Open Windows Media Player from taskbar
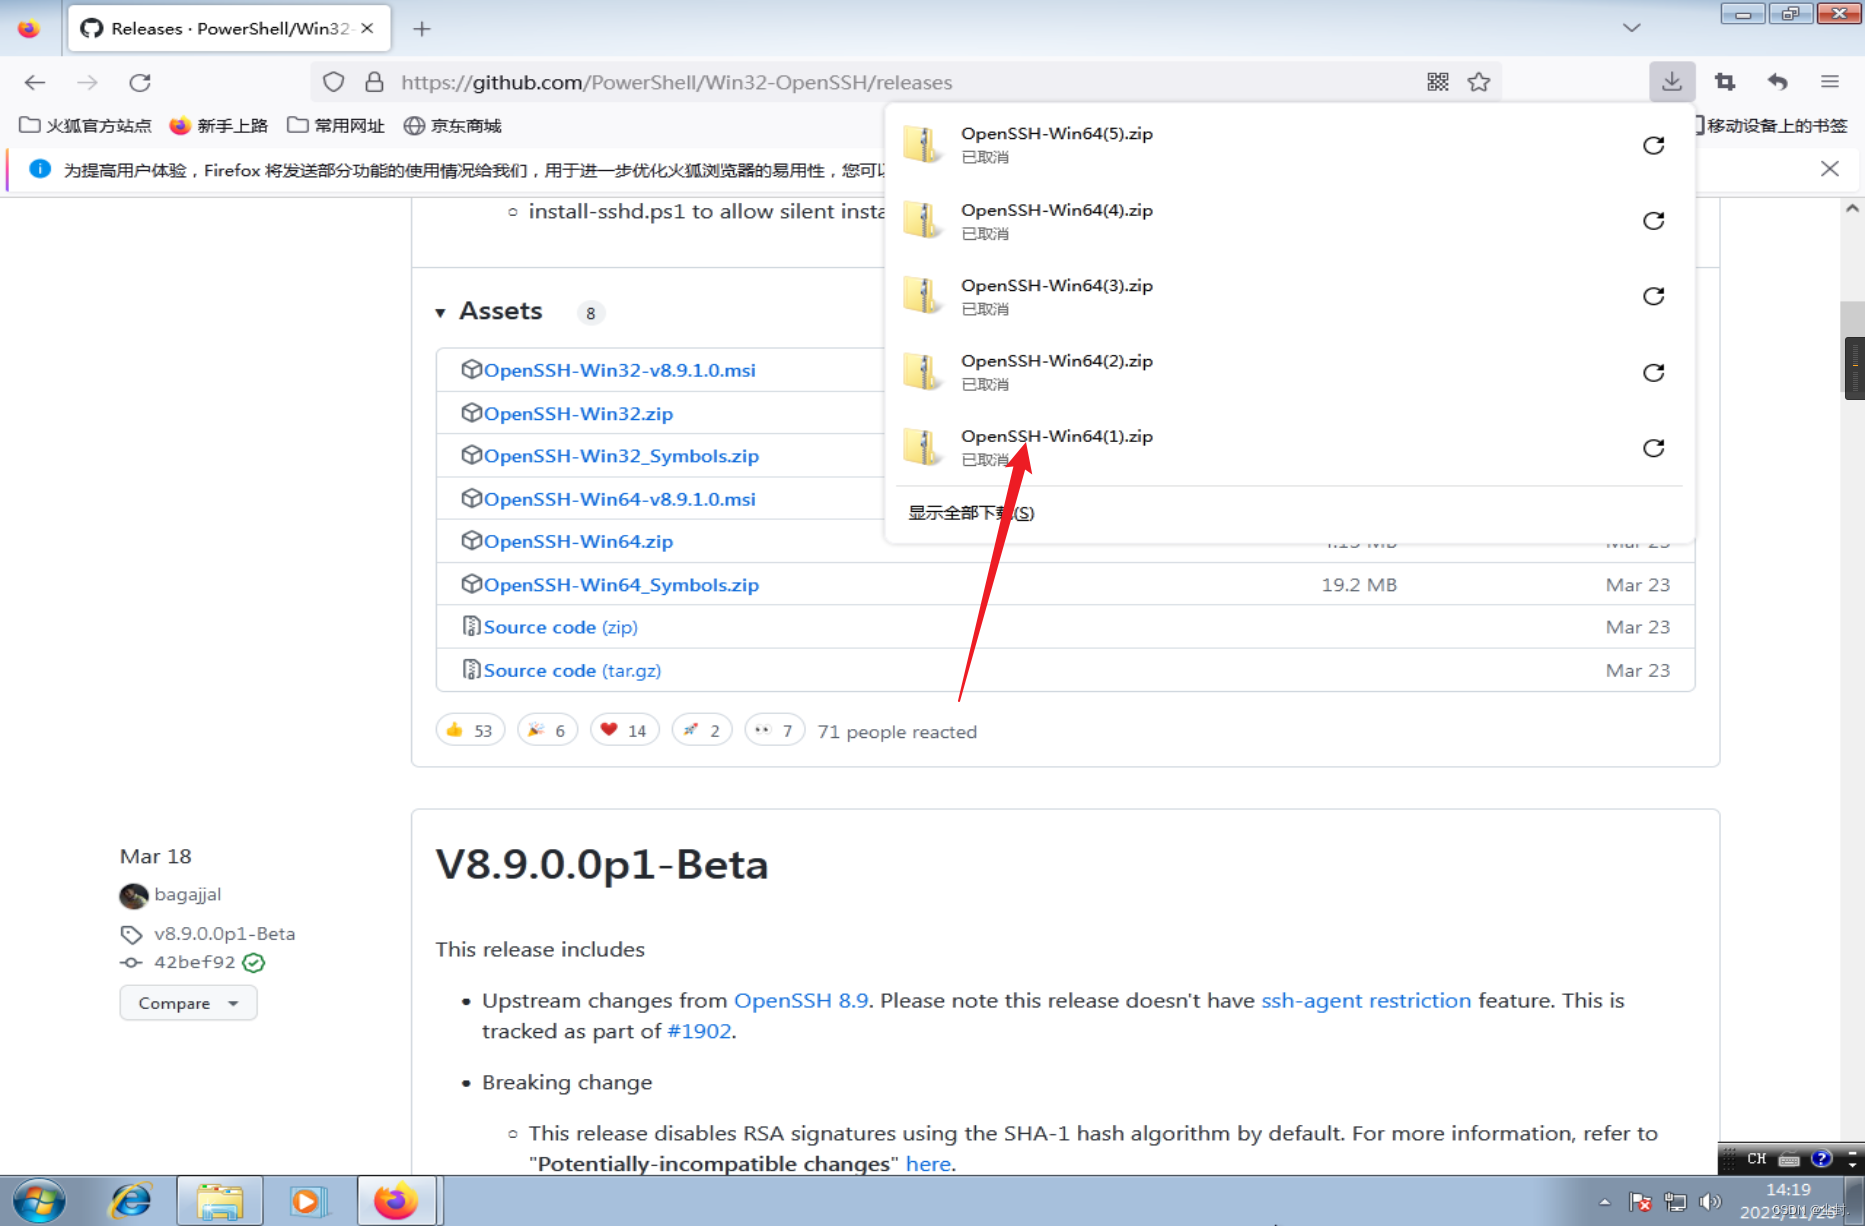1865x1226 pixels. click(308, 1201)
